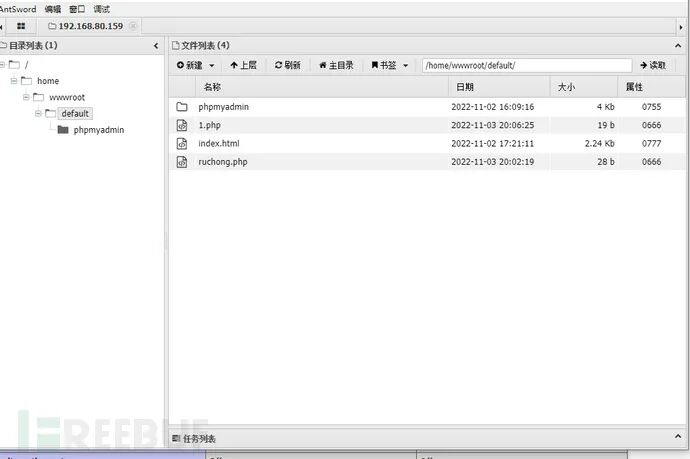Open the AntSword menu
The height and width of the screenshot is (459, 690).
(x=18, y=9)
